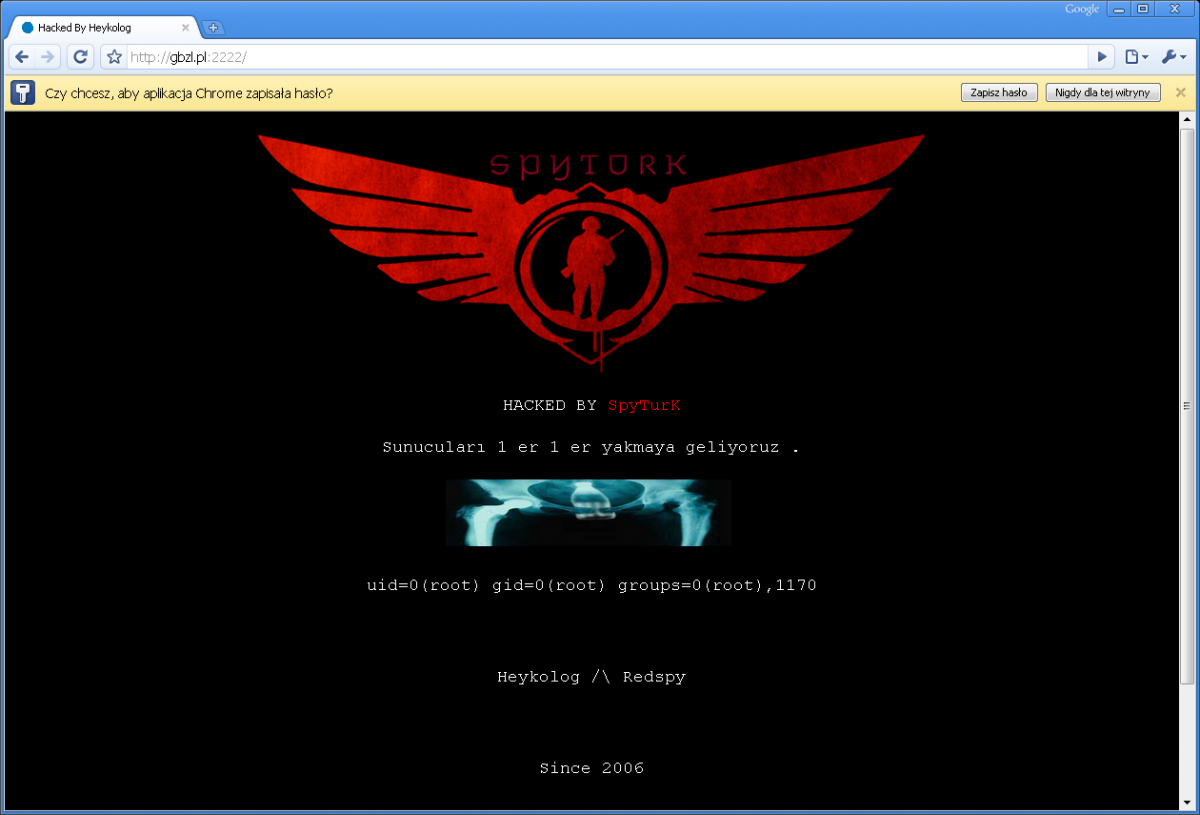Click the key icon in password bar

tap(23, 93)
